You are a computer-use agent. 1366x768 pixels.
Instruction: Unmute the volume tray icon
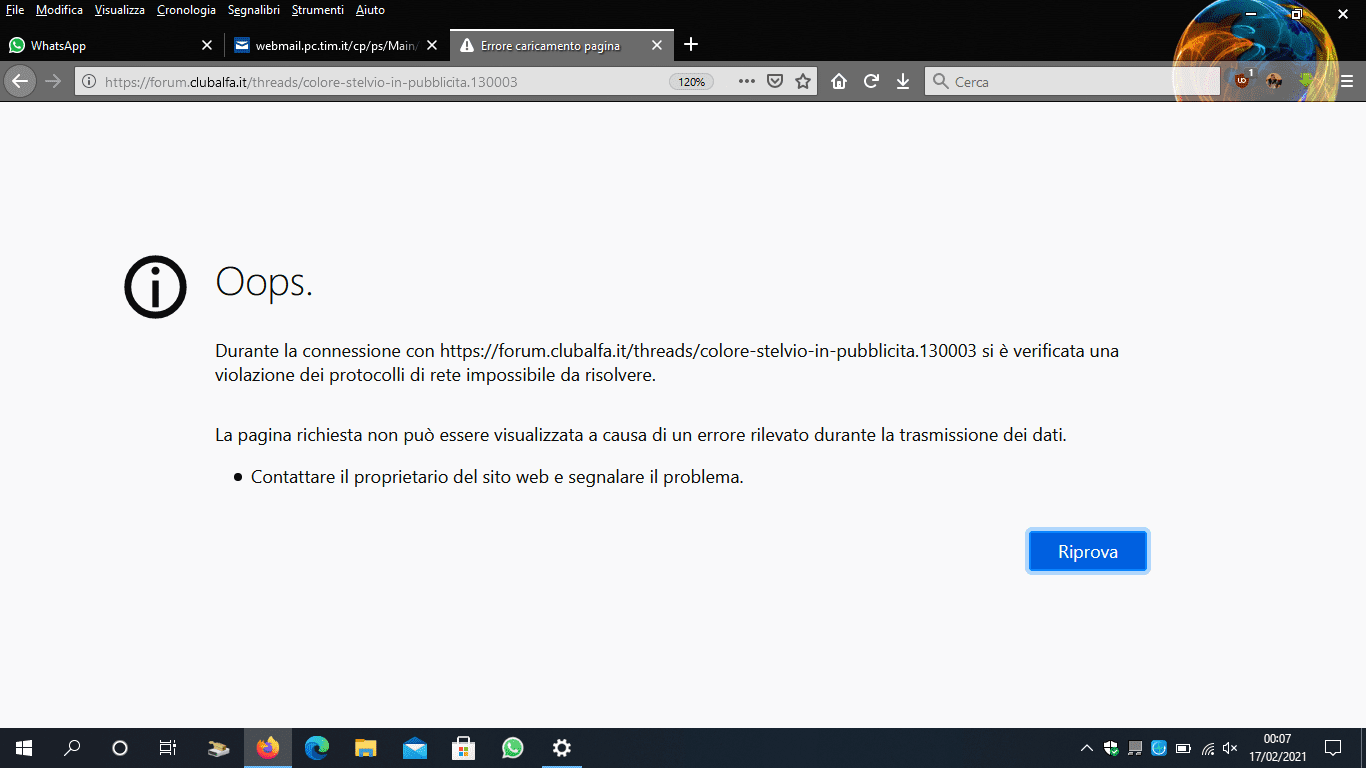point(1231,748)
